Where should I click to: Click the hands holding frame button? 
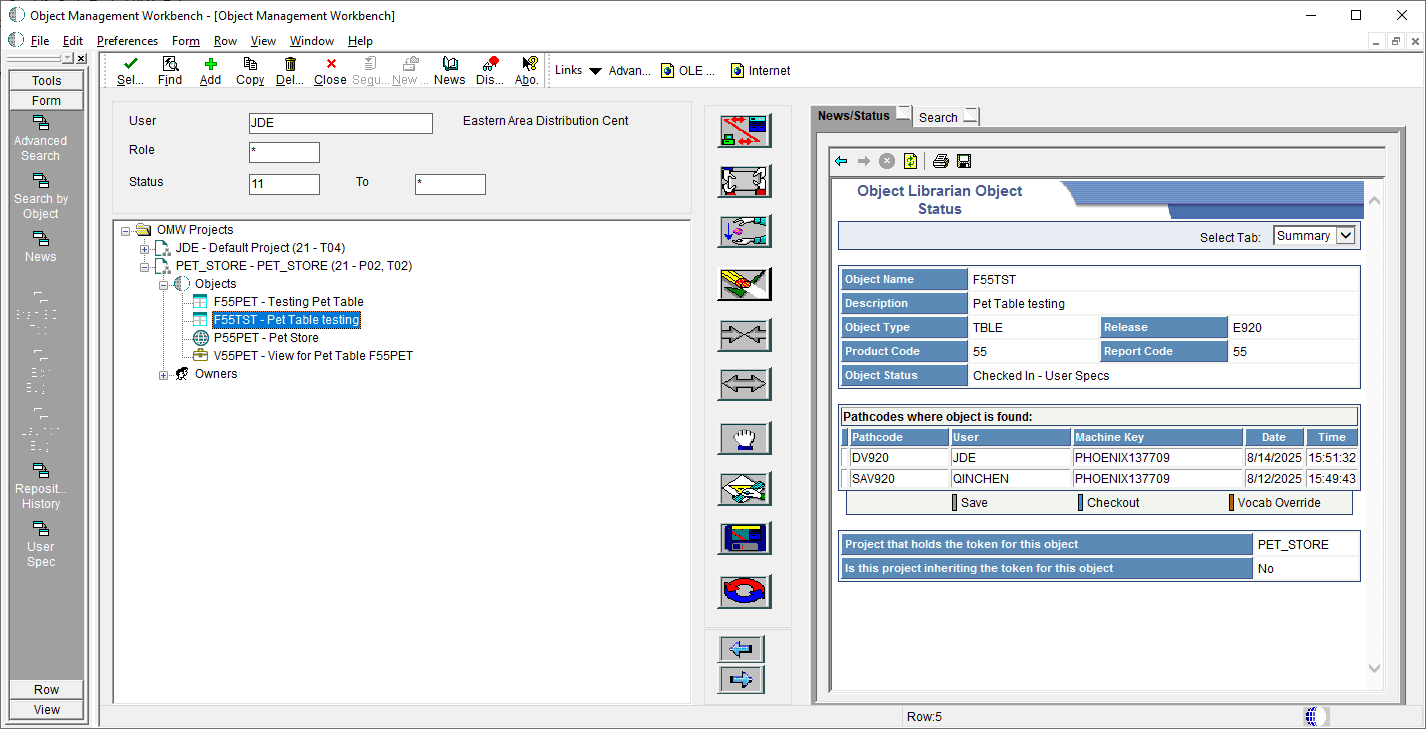pyautogui.click(x=745, y=182)
